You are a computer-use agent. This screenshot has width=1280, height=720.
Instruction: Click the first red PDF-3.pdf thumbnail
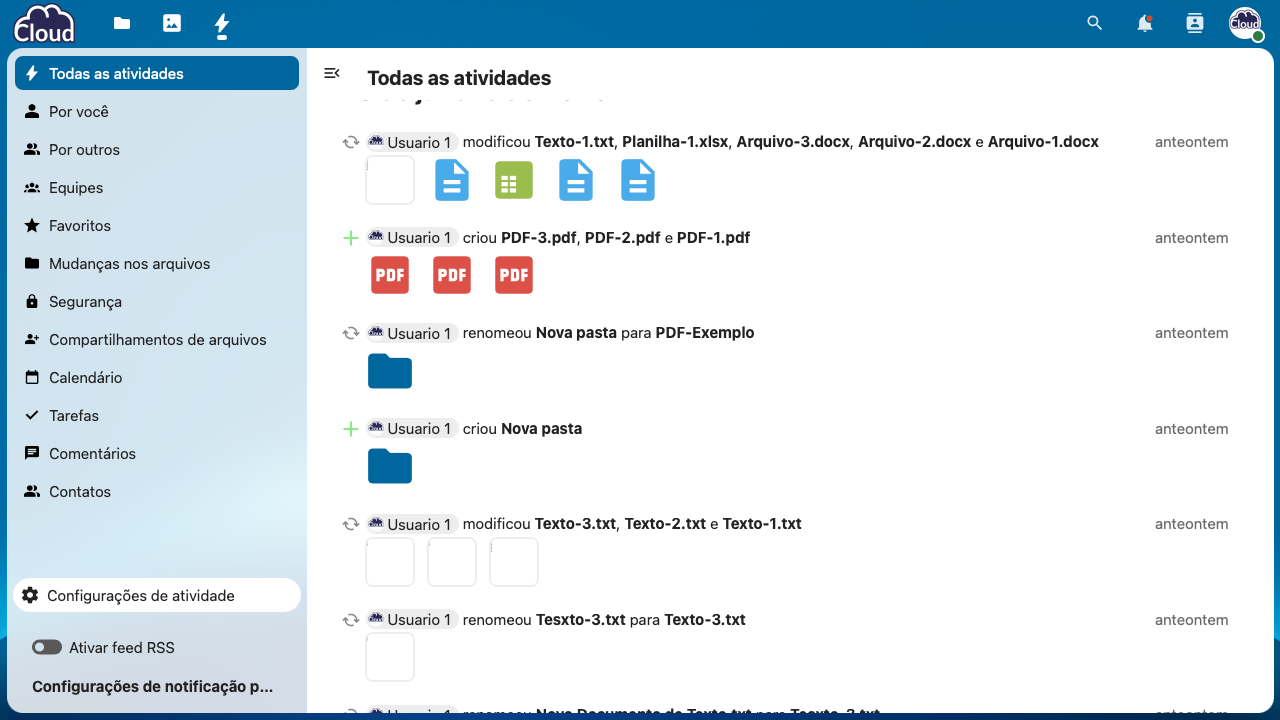point(390,275)
